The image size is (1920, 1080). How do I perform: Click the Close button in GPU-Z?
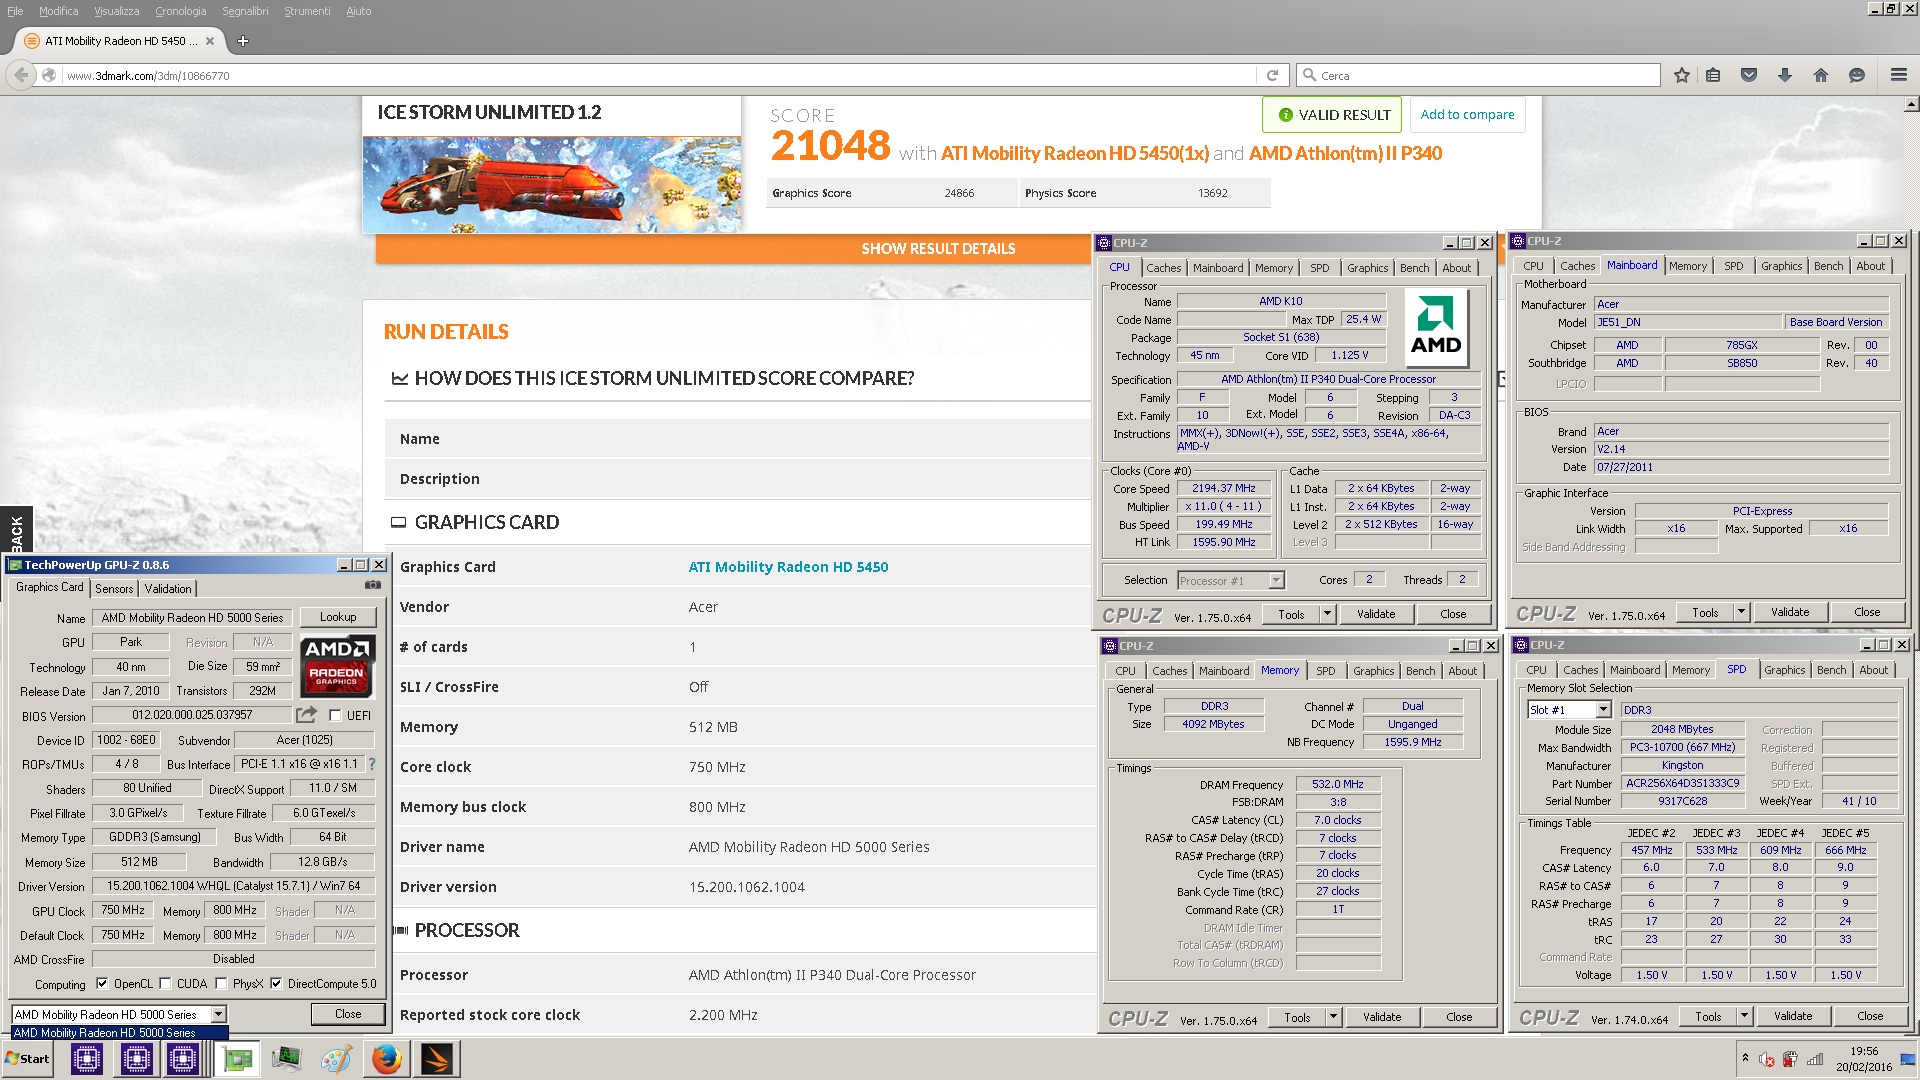(348, 1014)
